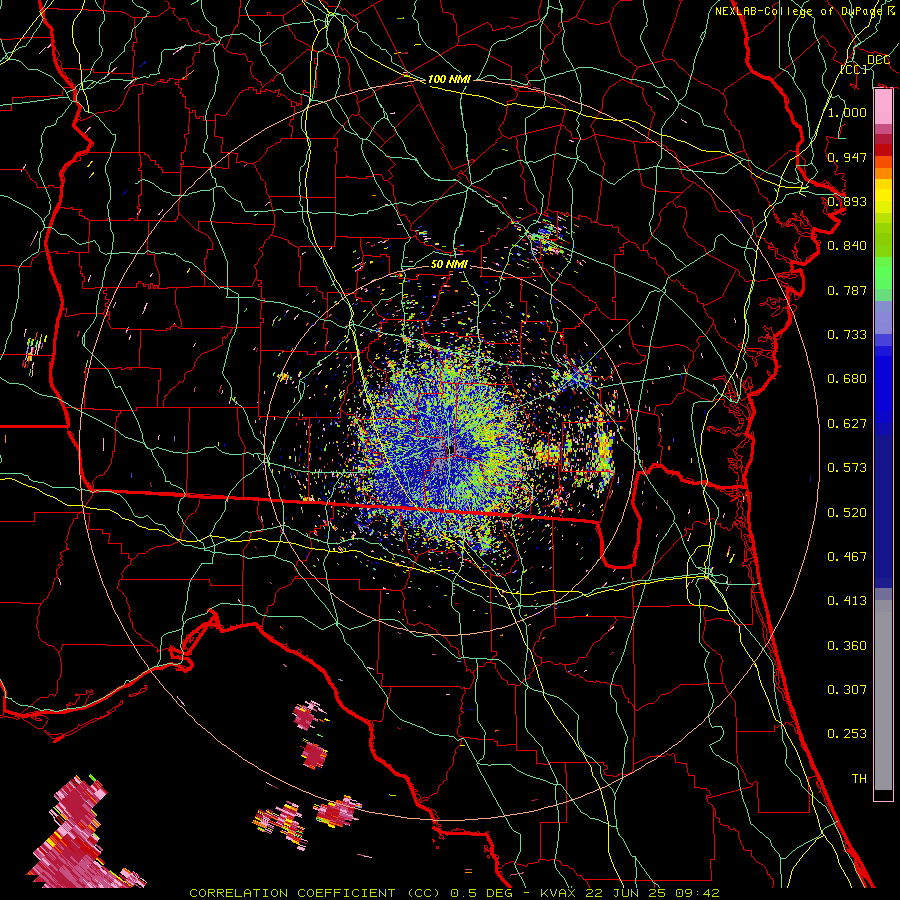This screenshot has height=900, width=900.
Task: Click the TH threshold label on scale
Action: click(x=859, y=779)
